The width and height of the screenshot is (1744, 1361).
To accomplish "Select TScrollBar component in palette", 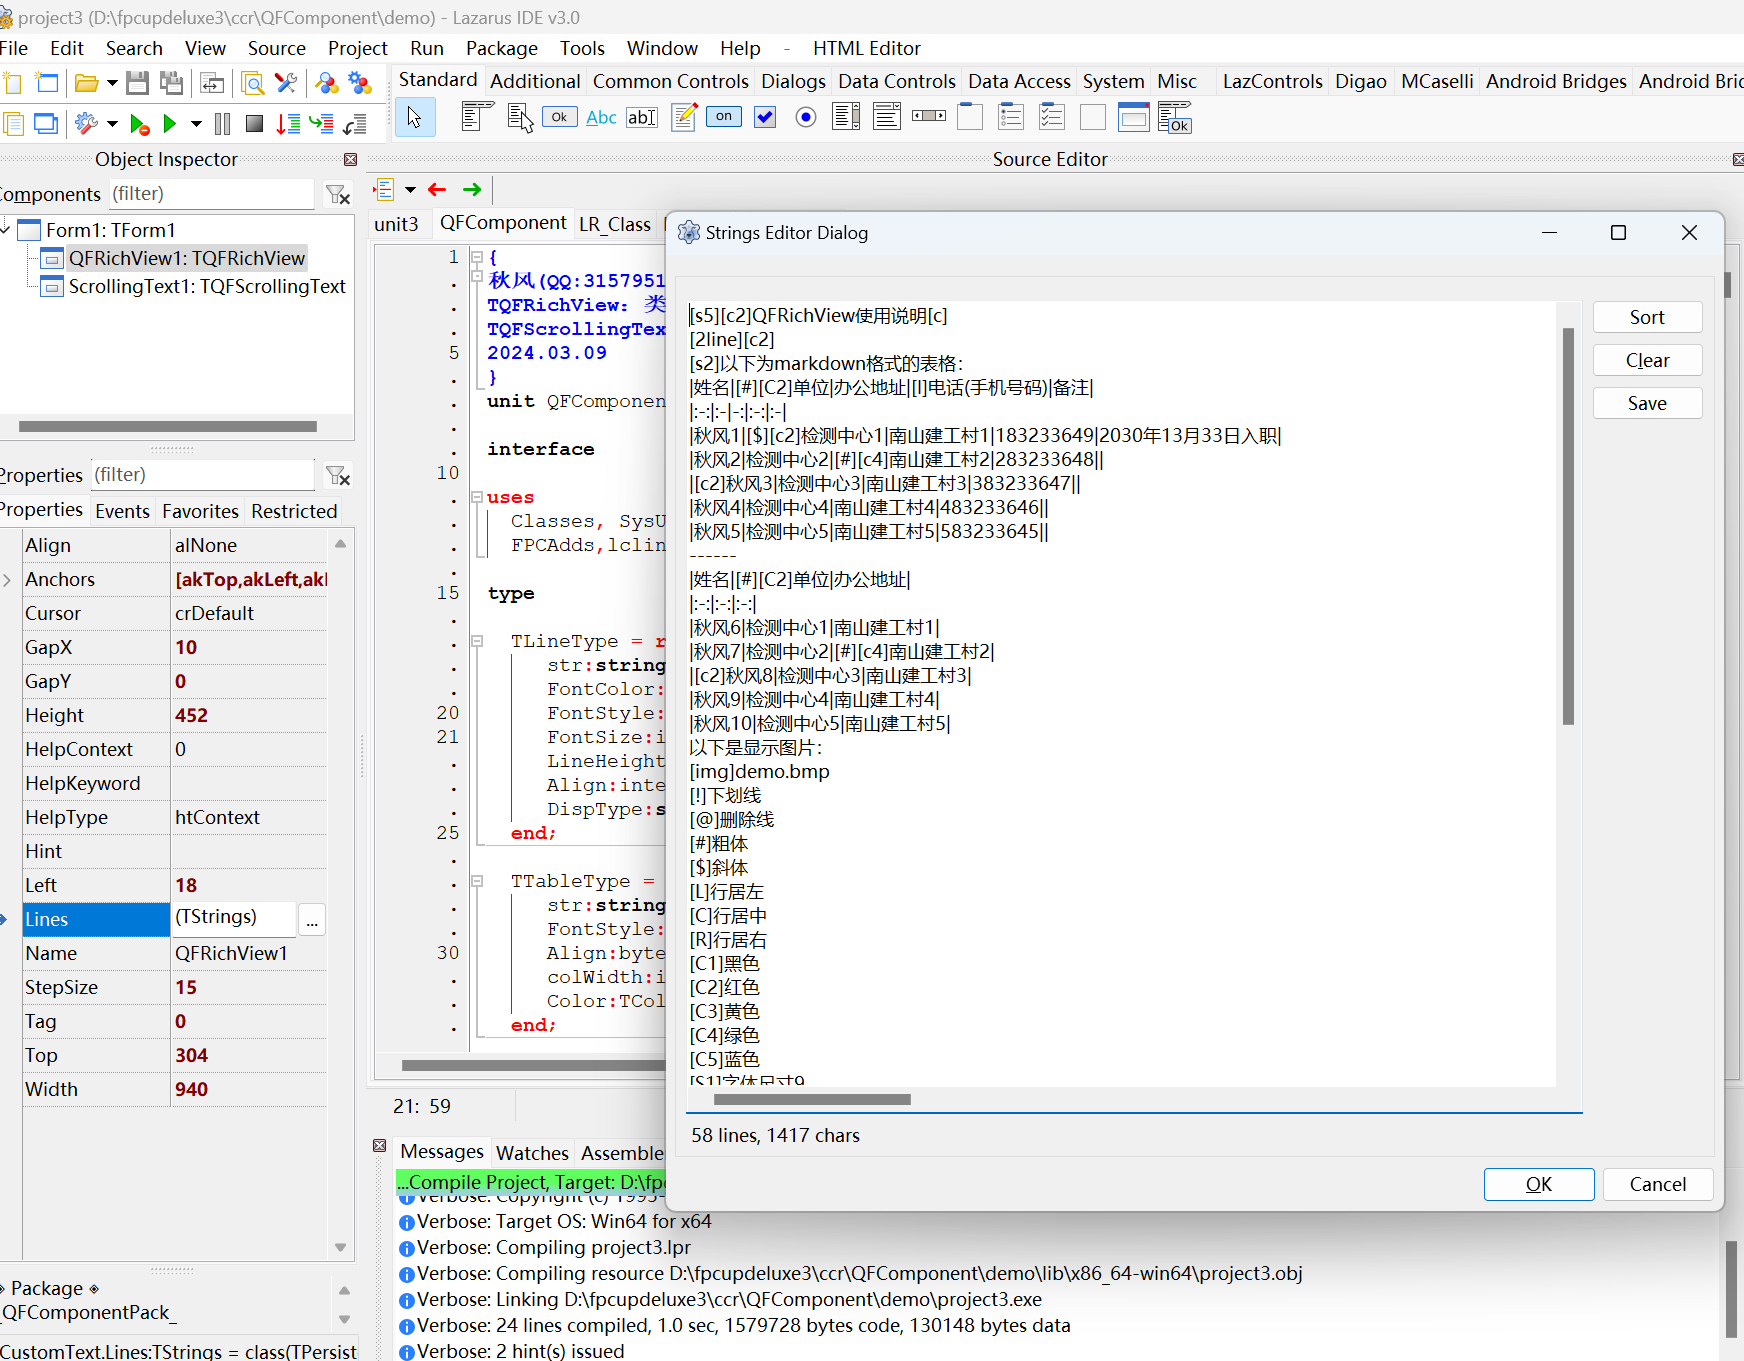I will click(928, 117).
